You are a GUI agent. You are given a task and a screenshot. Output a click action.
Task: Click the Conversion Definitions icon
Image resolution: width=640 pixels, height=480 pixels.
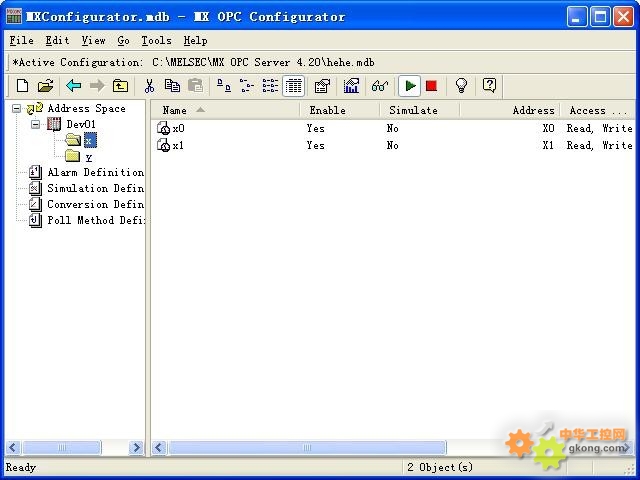coord(36,204)
